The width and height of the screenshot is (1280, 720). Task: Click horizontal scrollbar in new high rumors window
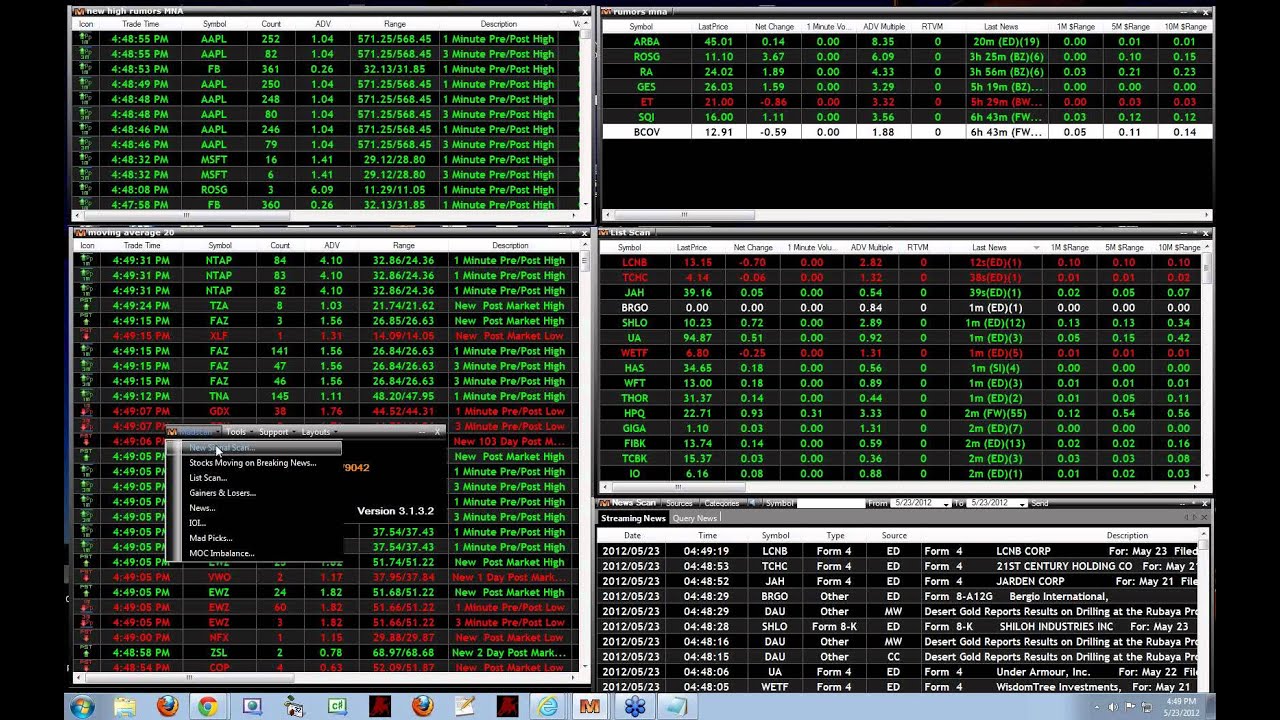[x=186, y=215]
